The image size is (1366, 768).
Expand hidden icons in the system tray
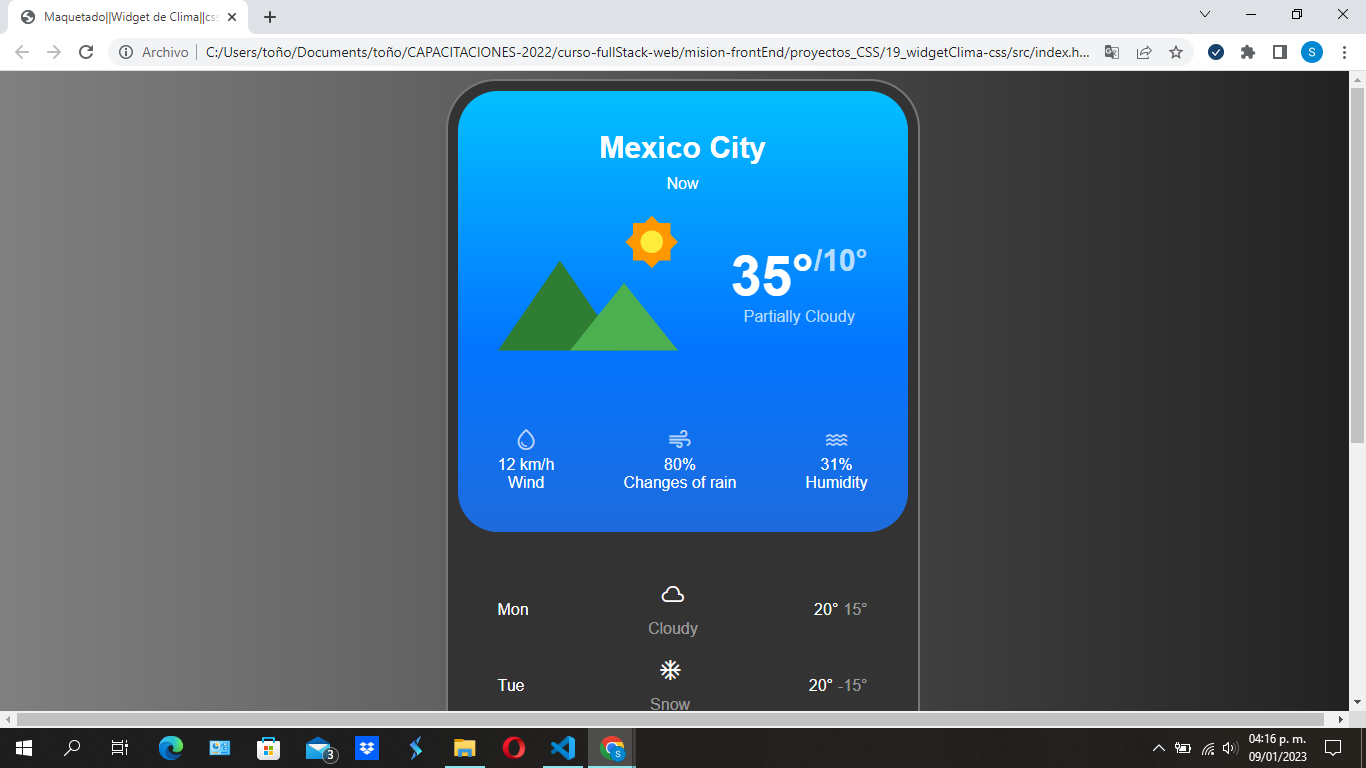pyautogui.click(x=1157, y=747)
